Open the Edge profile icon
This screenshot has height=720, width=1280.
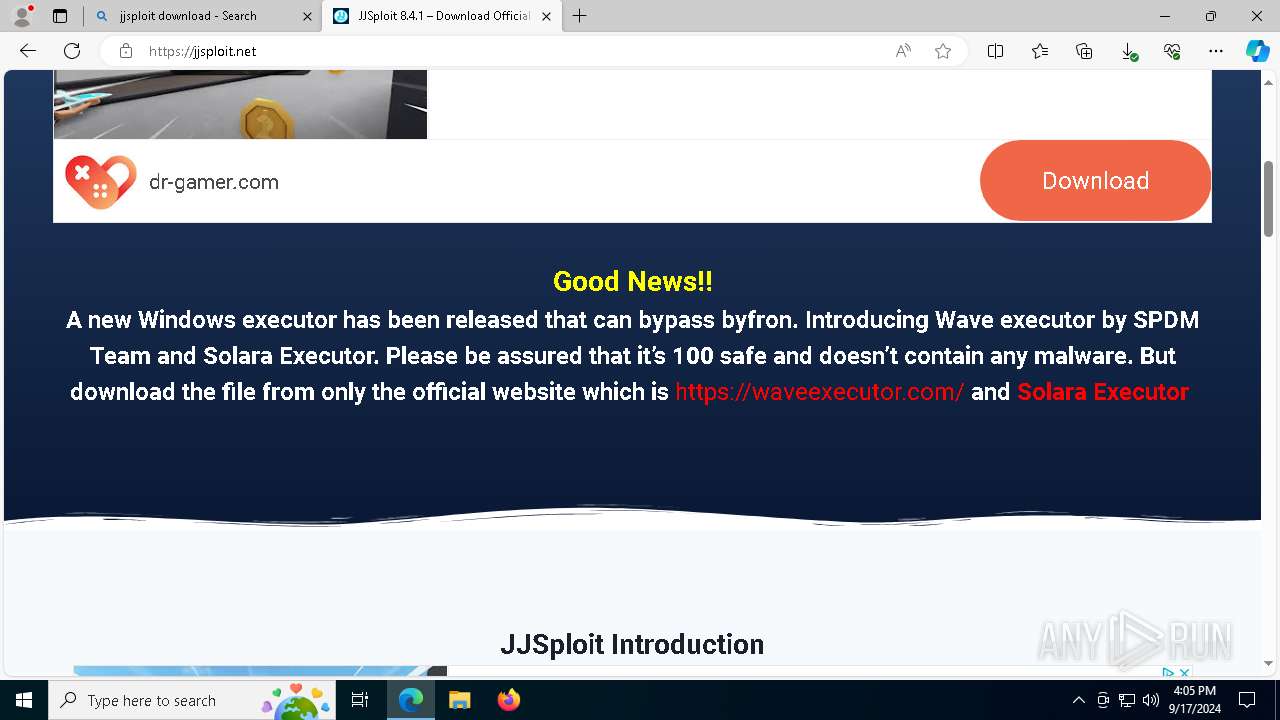coord(22,16)
